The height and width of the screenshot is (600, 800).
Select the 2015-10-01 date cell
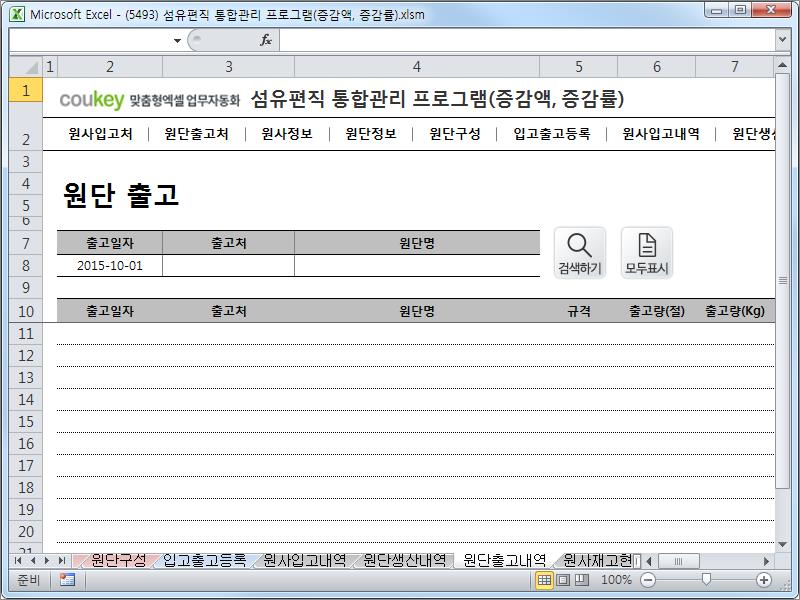click(110, 266)
